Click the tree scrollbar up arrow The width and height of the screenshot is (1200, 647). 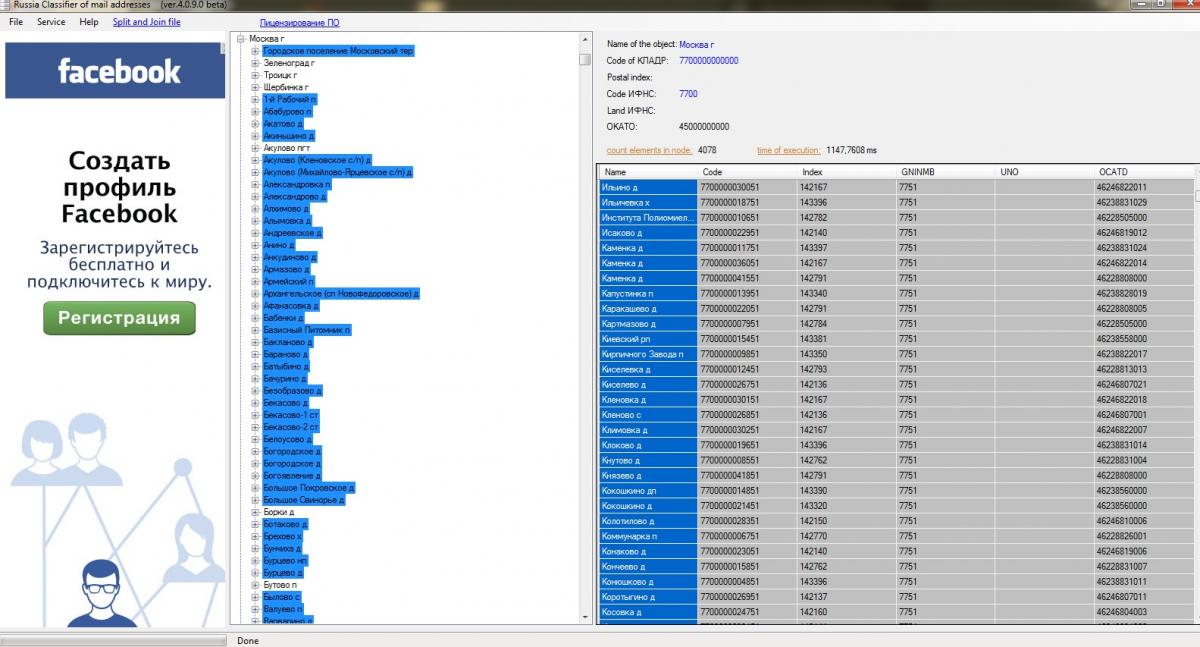(x=585, y=41)
